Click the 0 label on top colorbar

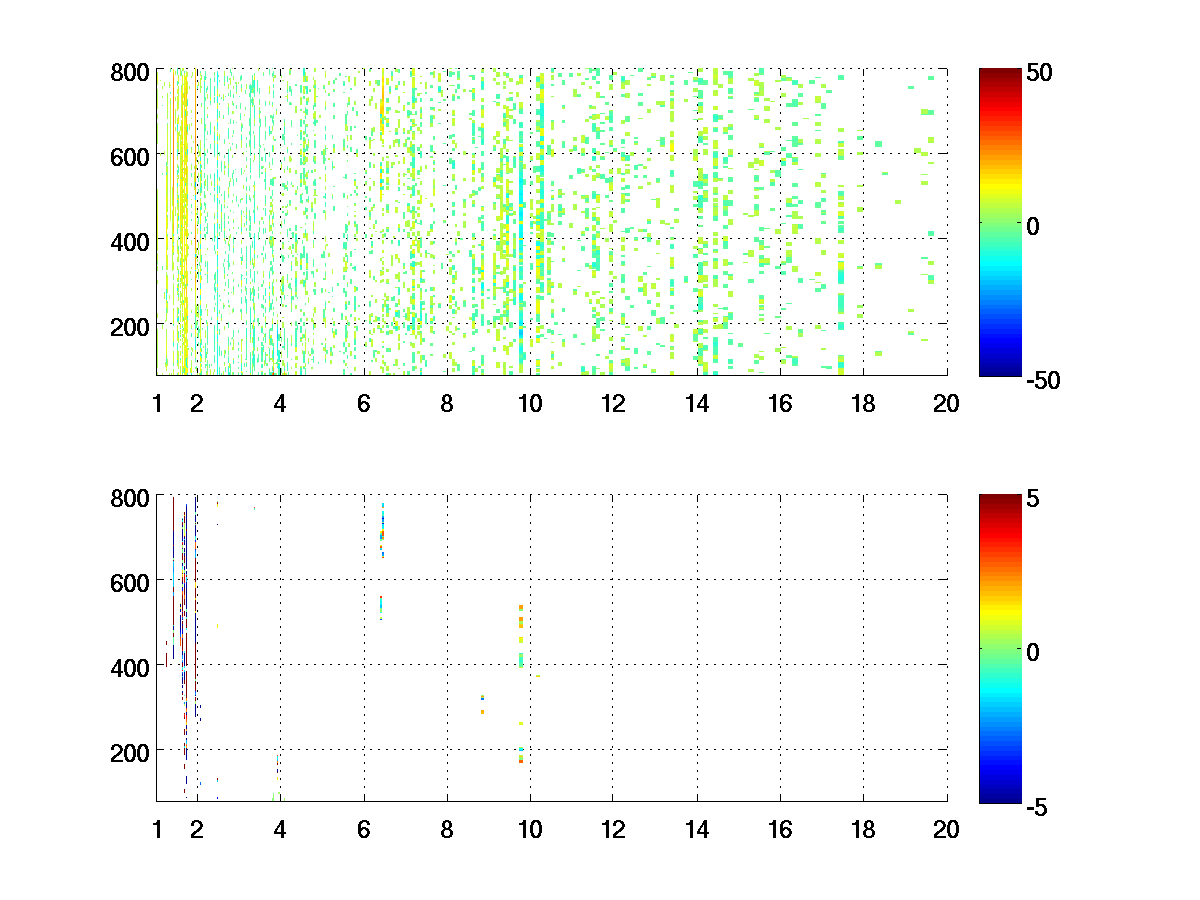coord(1033,226)
